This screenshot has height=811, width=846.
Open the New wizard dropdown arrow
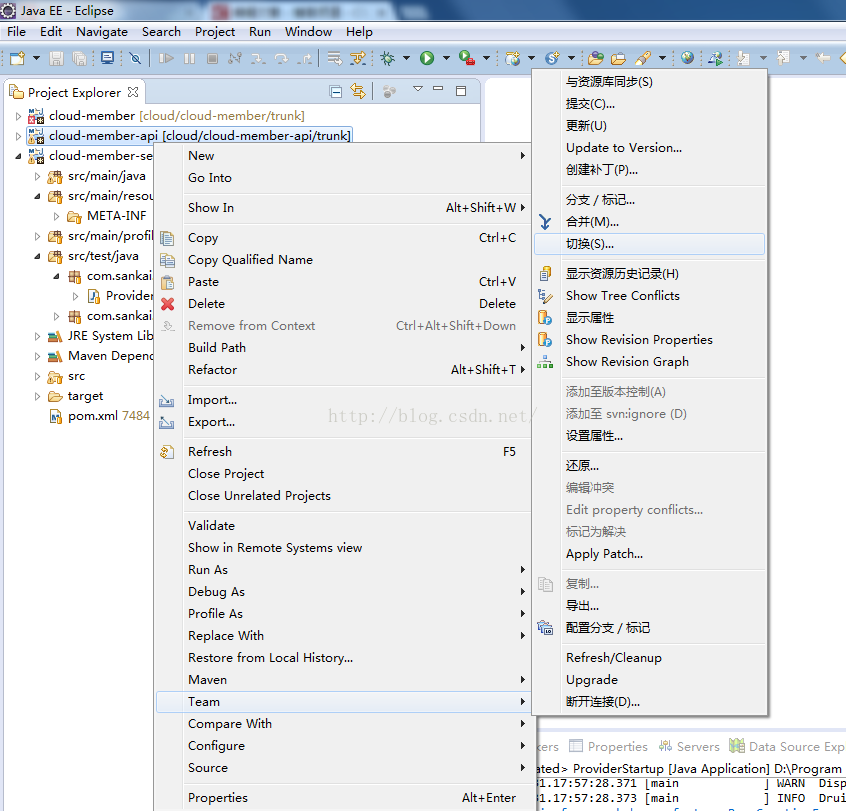coord(36,58)
